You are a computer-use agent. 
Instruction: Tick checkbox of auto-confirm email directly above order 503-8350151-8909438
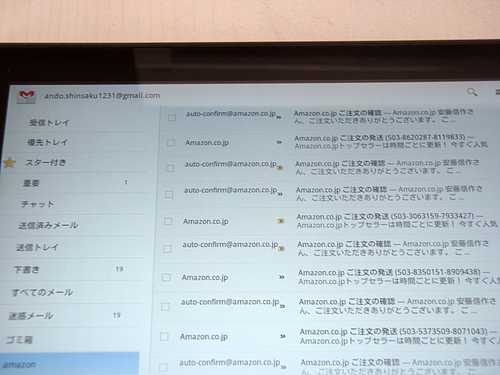pyautogui.click(x=167, y=249)
